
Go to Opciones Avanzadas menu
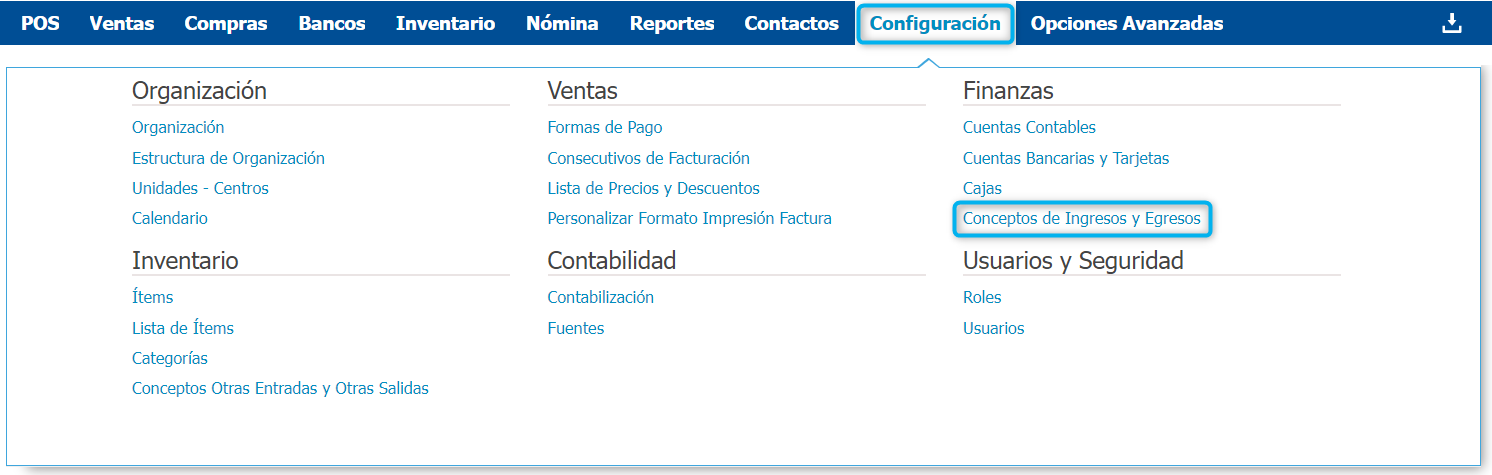coord(1126,24)
